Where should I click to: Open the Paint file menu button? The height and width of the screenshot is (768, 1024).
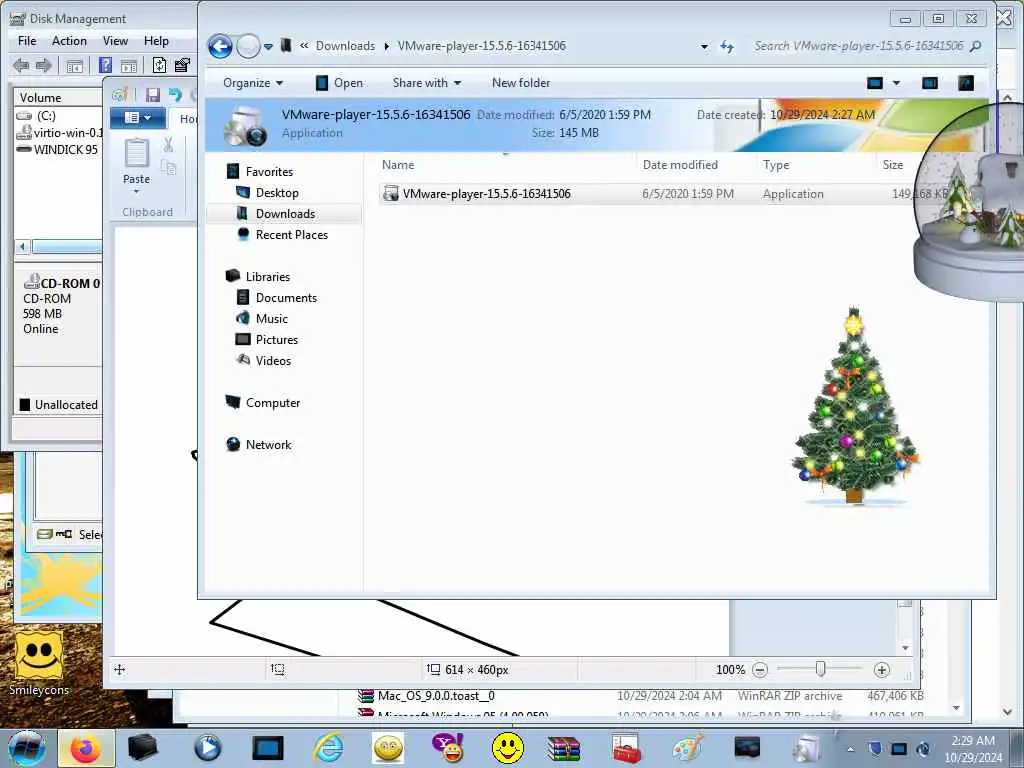pos(136,118)
